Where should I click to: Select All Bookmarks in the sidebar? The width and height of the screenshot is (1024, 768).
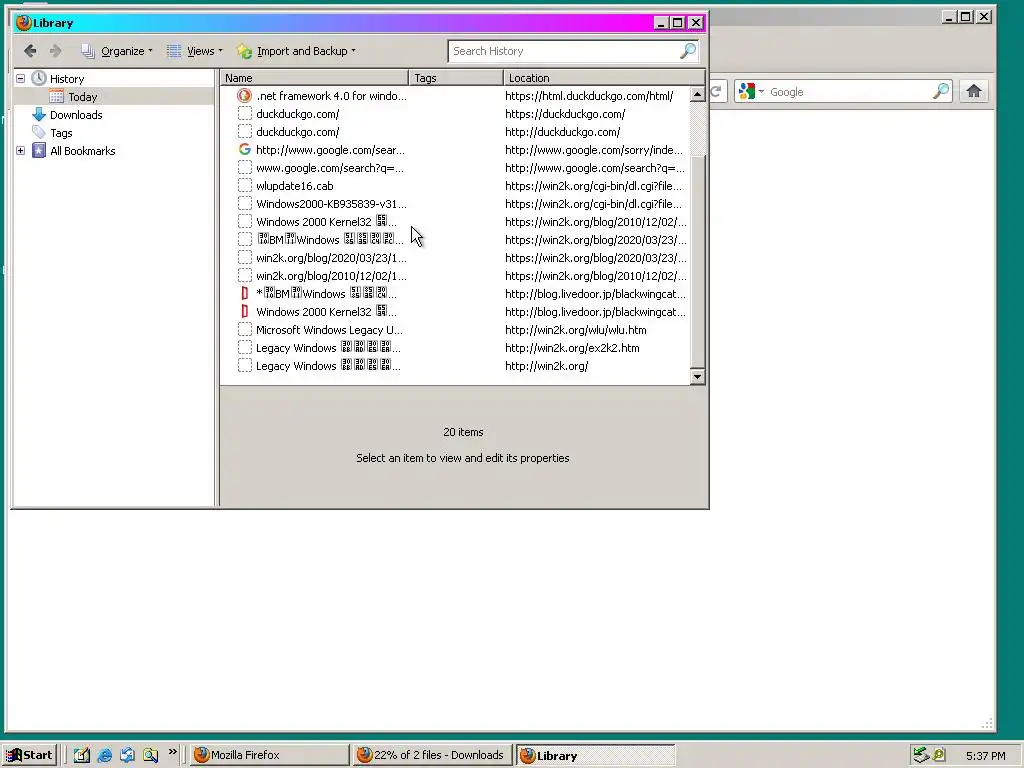[x=82, y=151]
